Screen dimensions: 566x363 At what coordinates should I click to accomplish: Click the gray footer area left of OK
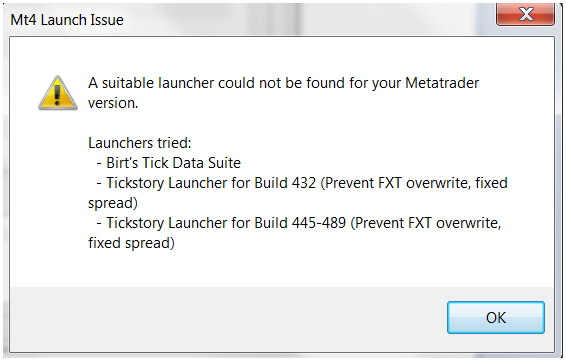tap(227, 318)
